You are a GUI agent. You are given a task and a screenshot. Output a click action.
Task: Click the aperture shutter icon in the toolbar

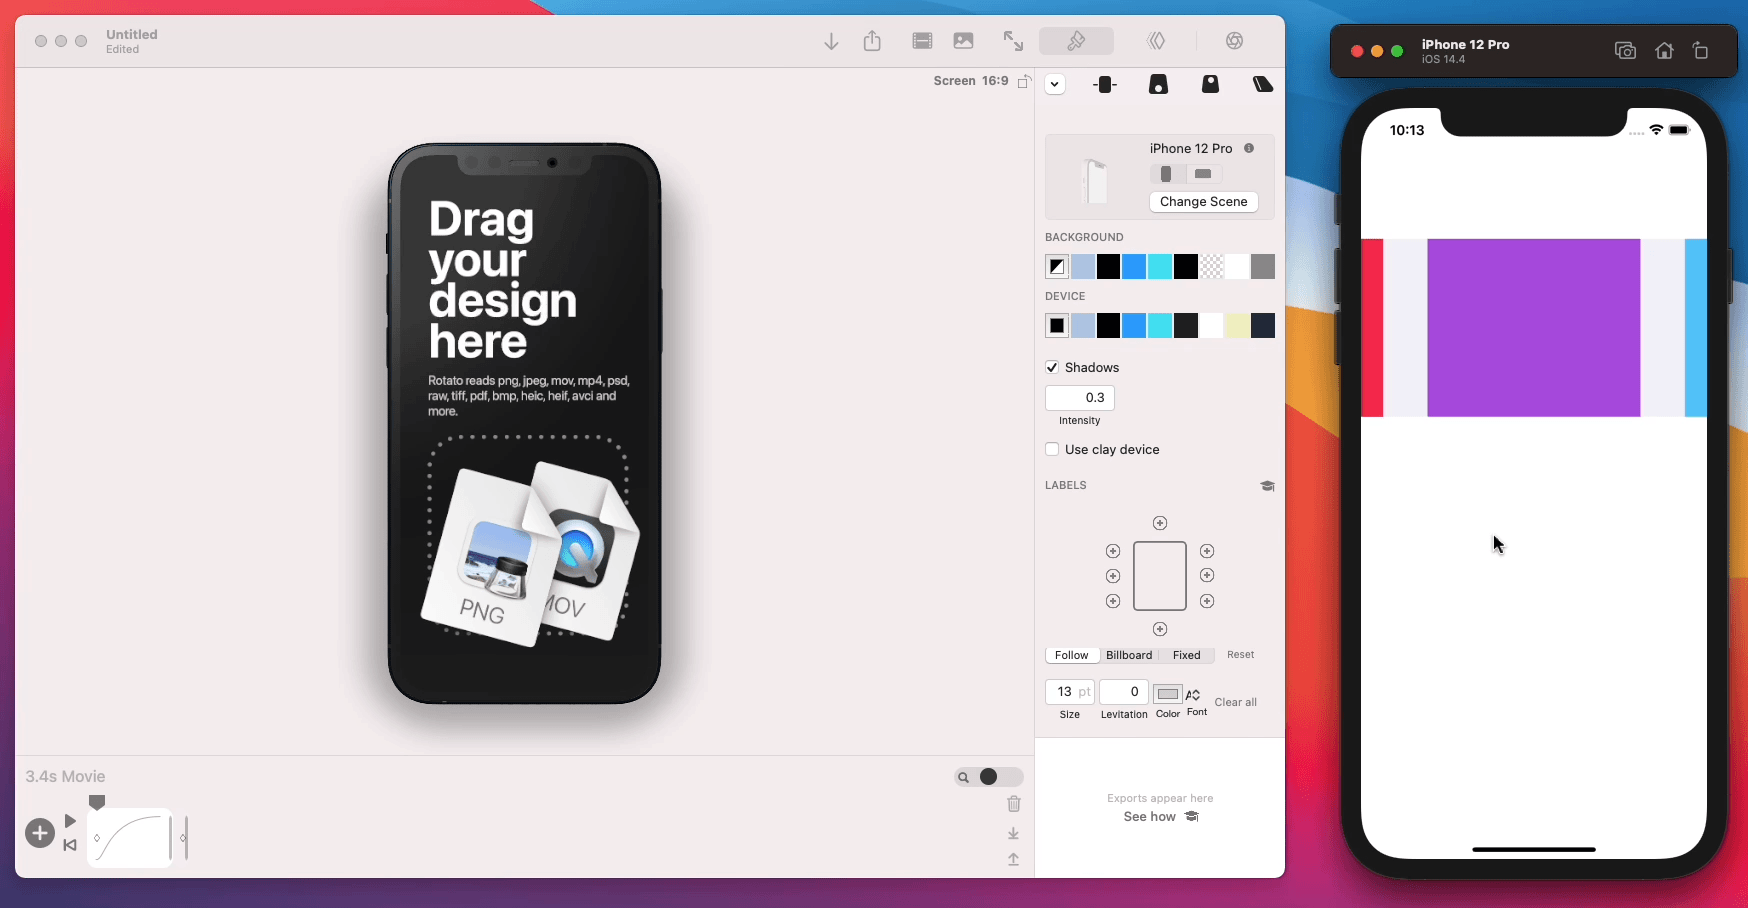(1235, 41)
